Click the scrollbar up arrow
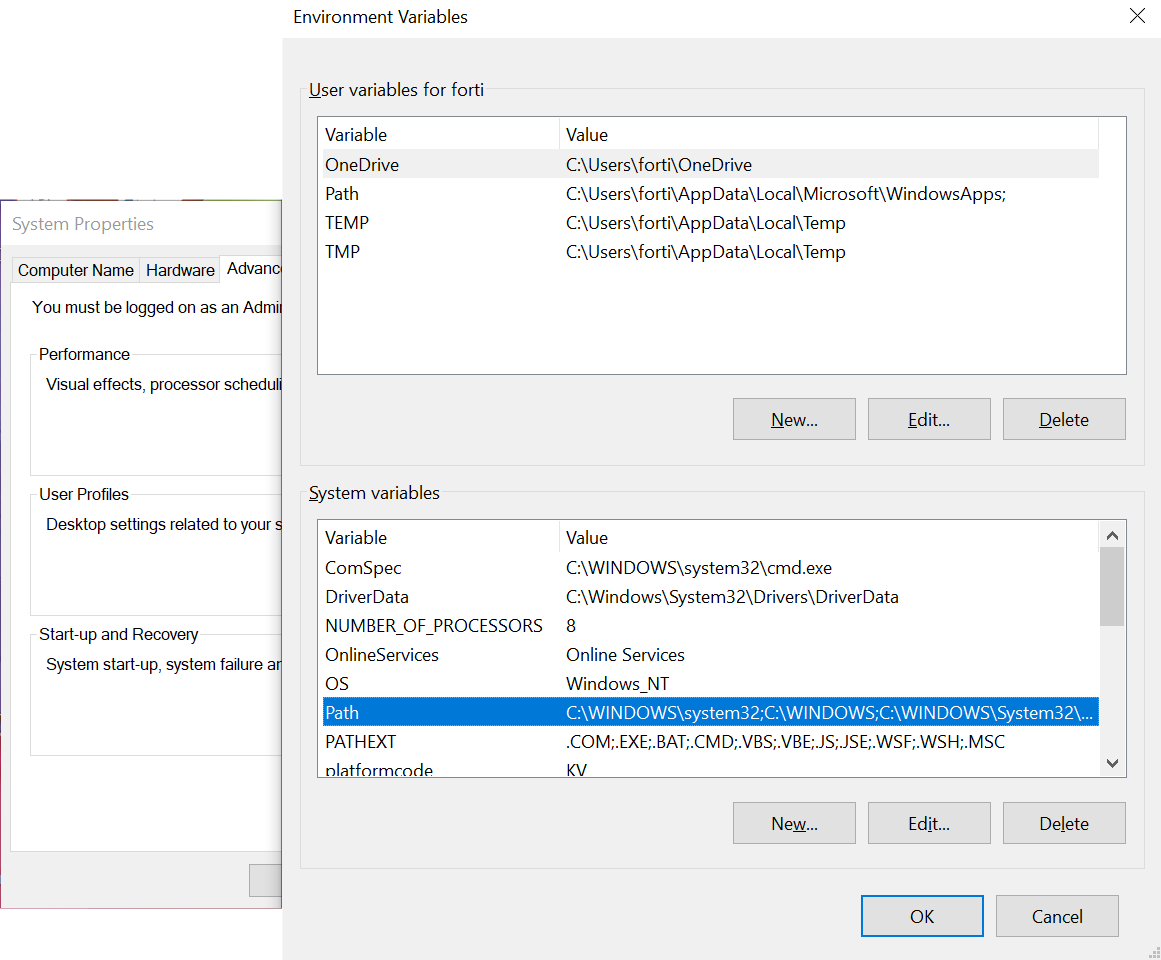The image size is (1161, 960). (x=1112, y=535)
